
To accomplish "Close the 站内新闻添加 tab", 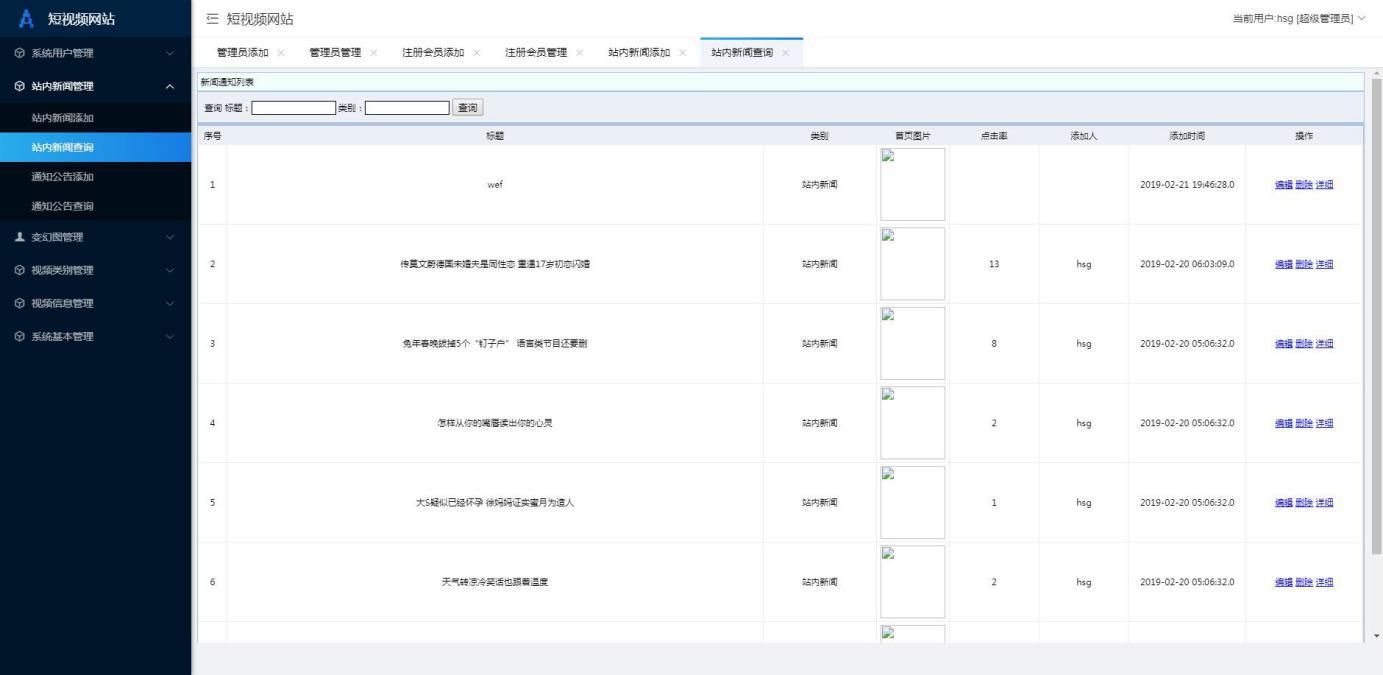I will click(x=683, y=53).
